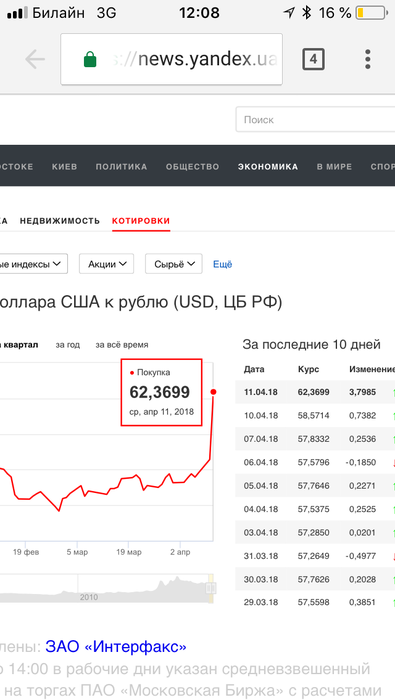Tap the news.yandex.ua address bar

point(171,59)
